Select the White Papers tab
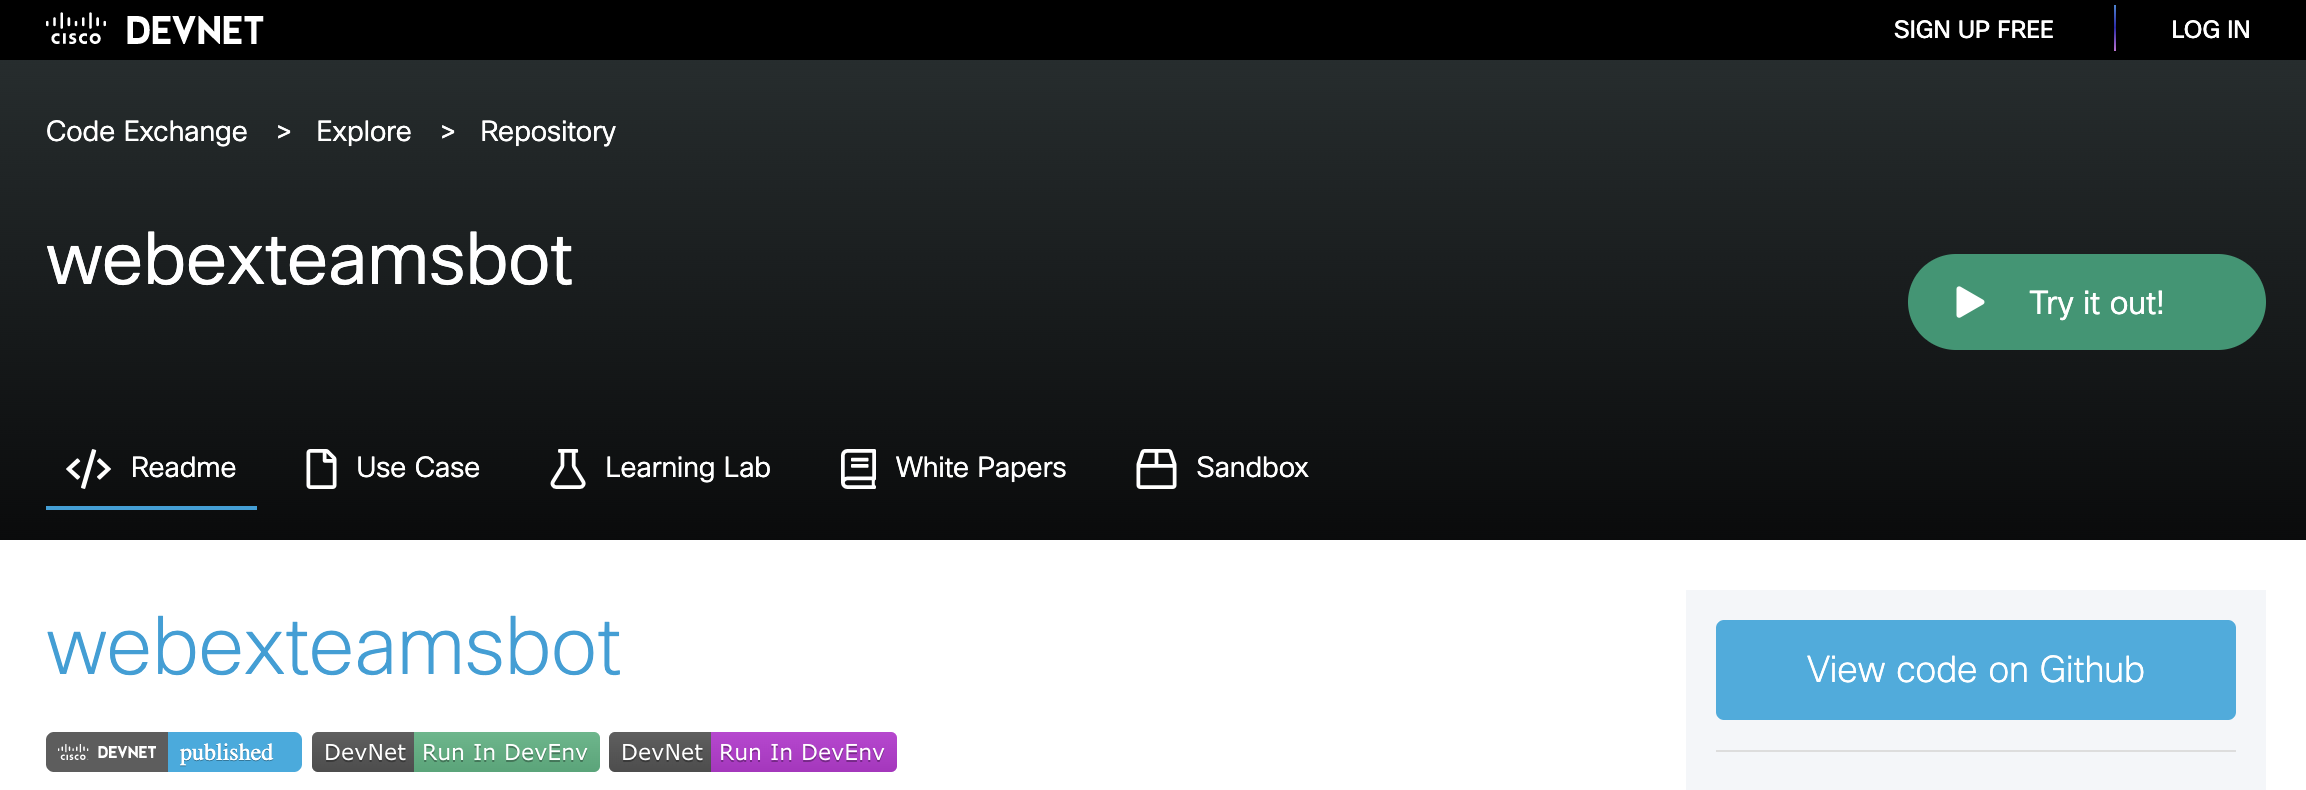The width and height of the screenshot is (2306, 790). click(x=953, y=468)
